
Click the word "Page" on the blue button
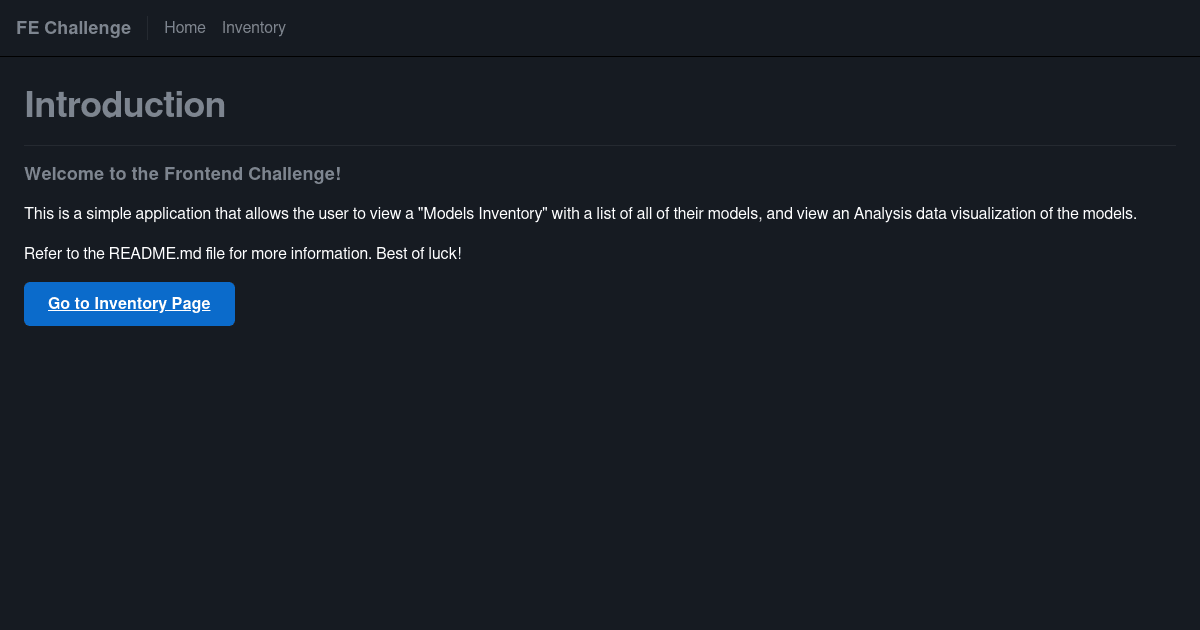pos(190,304)
